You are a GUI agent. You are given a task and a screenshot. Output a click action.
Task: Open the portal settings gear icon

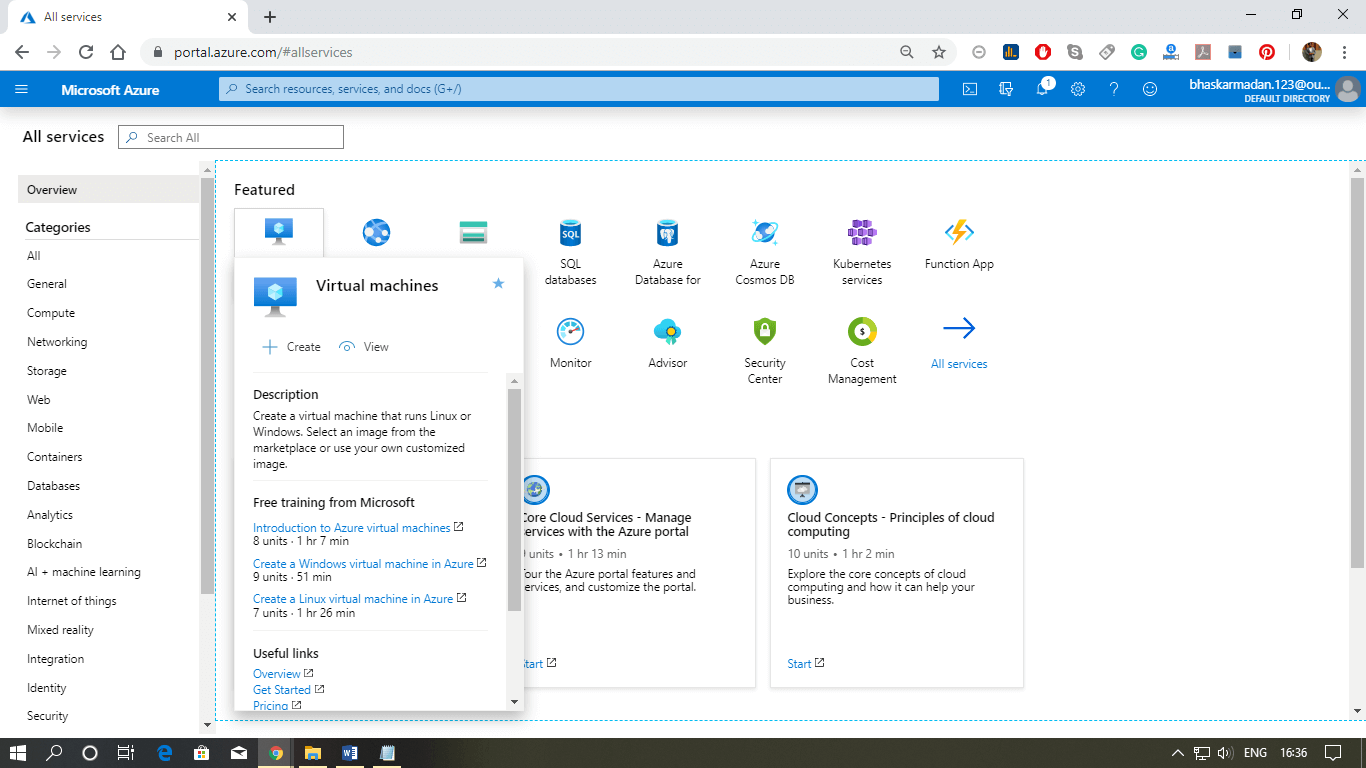coord(1078,89)
